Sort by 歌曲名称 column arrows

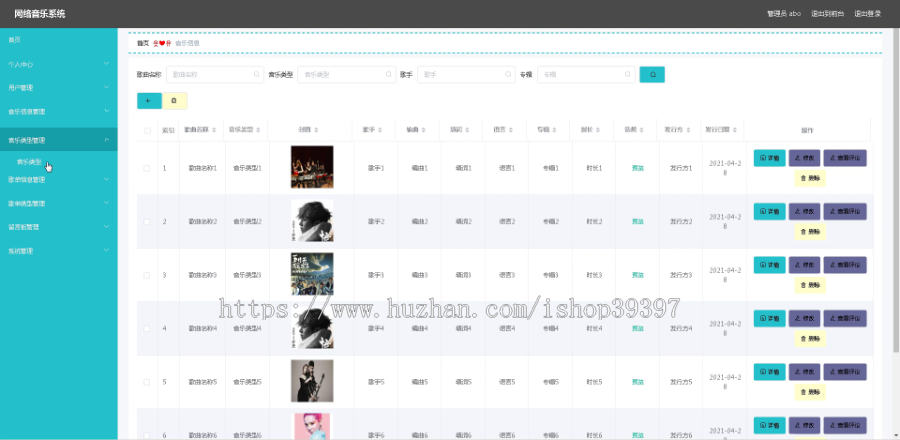click(214, 130)
